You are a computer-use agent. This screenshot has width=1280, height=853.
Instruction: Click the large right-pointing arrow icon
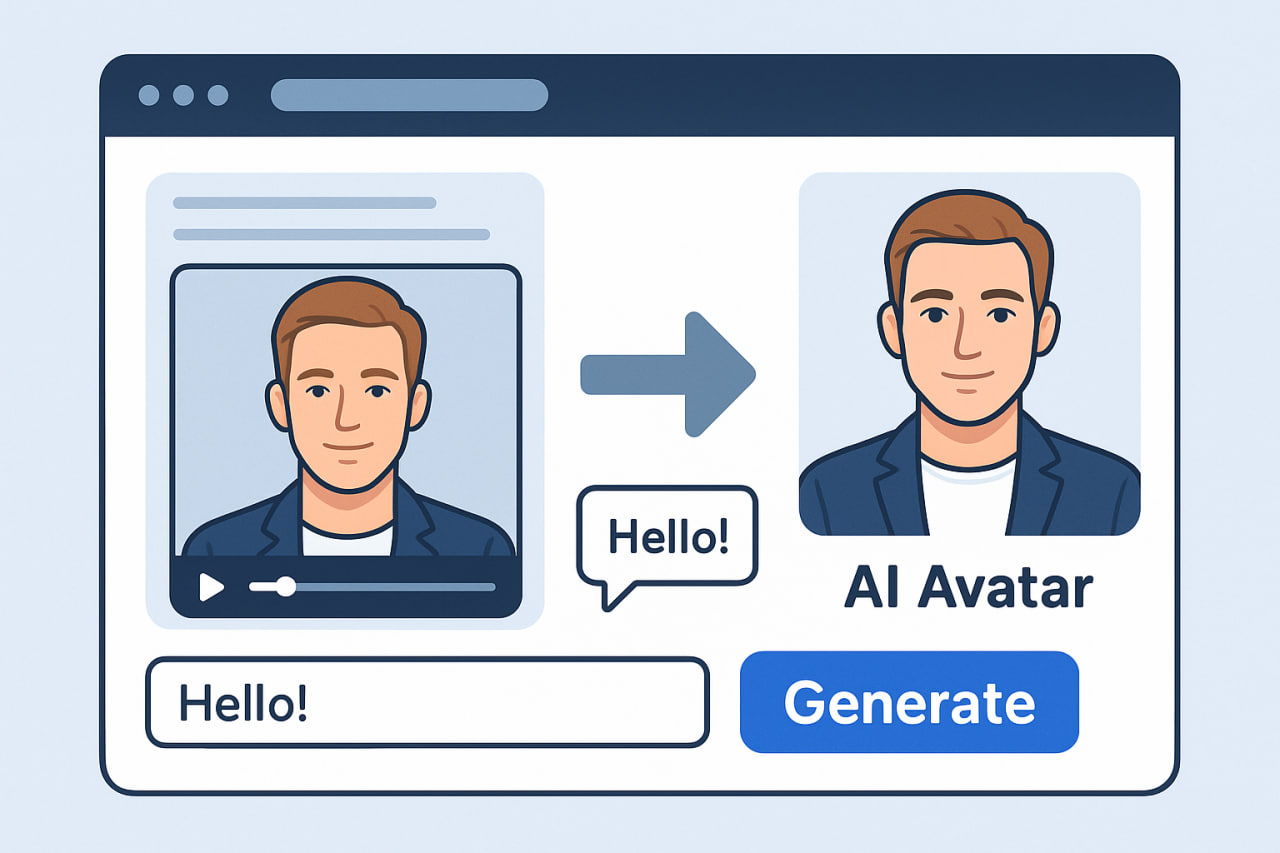pyautogui.click(x=668, y=374)
